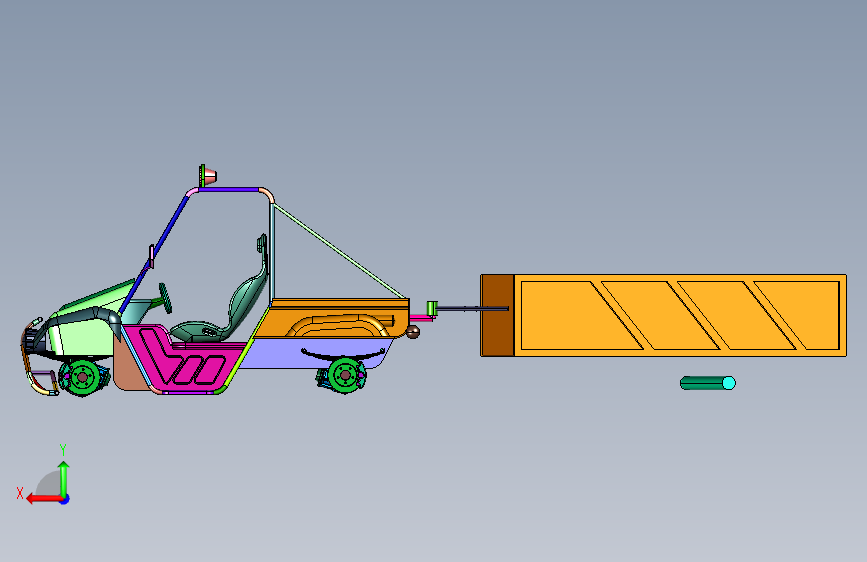Click the red "X" axis label
This screenshot has width=867, height=562.
(x=20, y=493)
